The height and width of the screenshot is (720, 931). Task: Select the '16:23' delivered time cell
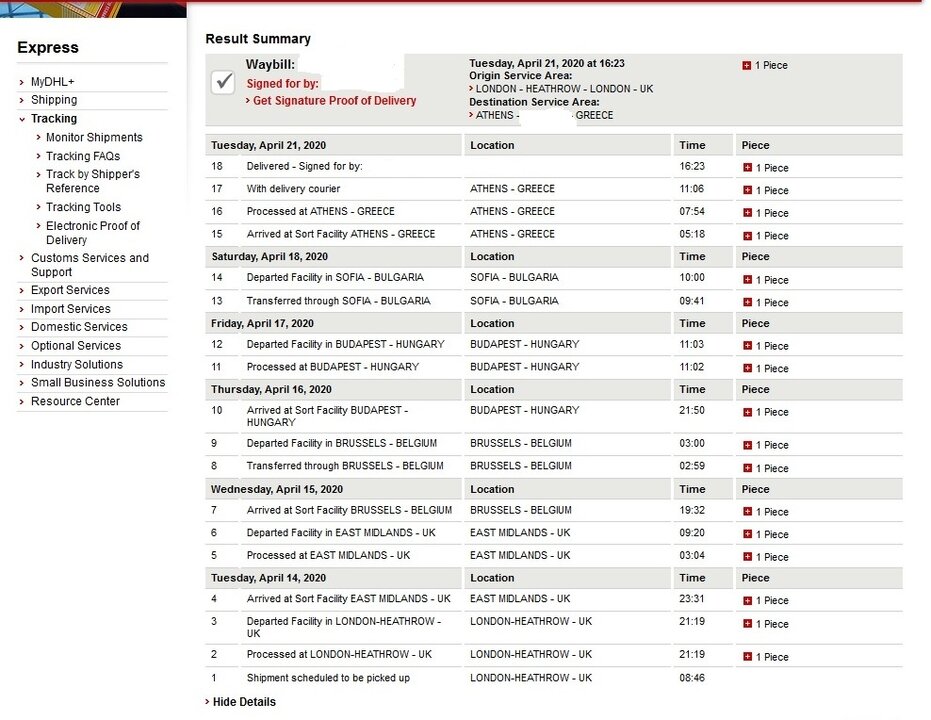click(692, 166)
